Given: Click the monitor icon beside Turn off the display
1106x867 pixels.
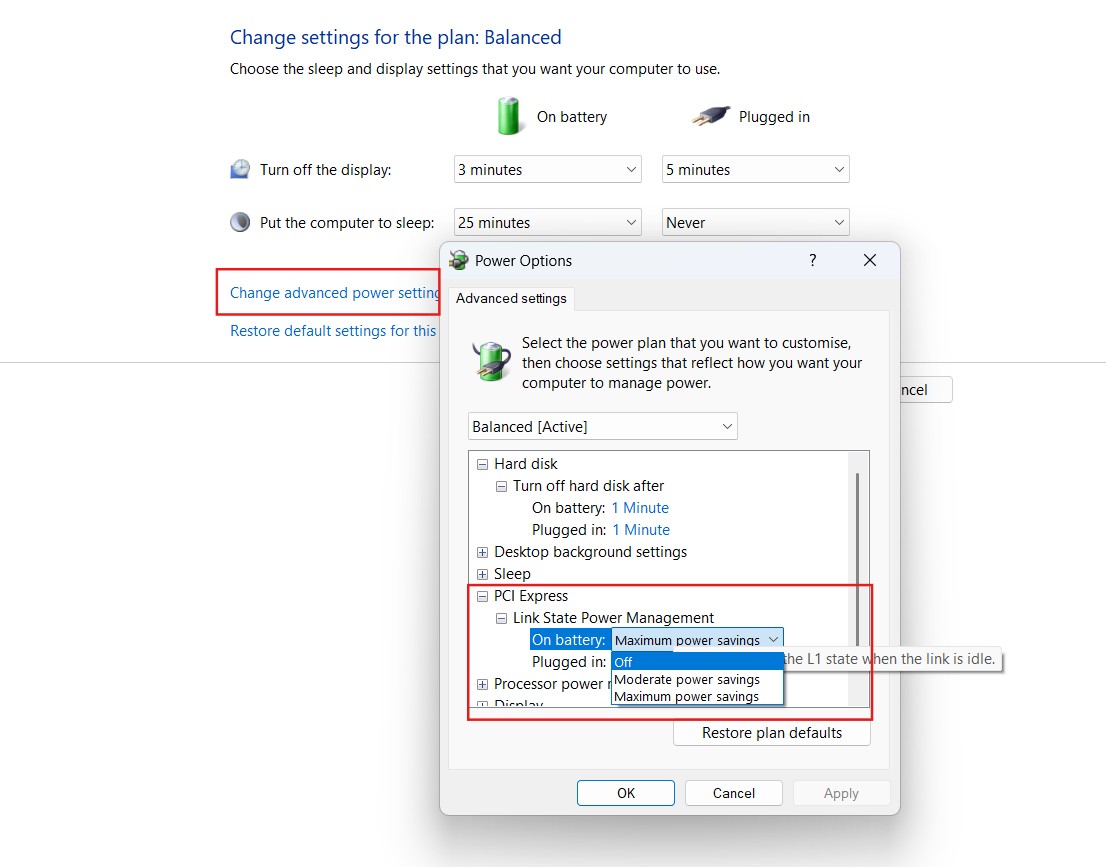Looking at the screenshot, I should [x=240, y=170].
